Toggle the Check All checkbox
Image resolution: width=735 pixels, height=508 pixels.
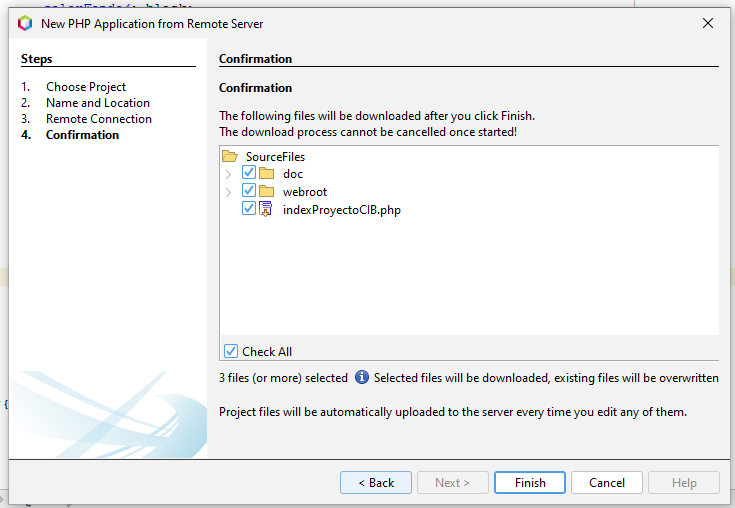tap(231, 351)
